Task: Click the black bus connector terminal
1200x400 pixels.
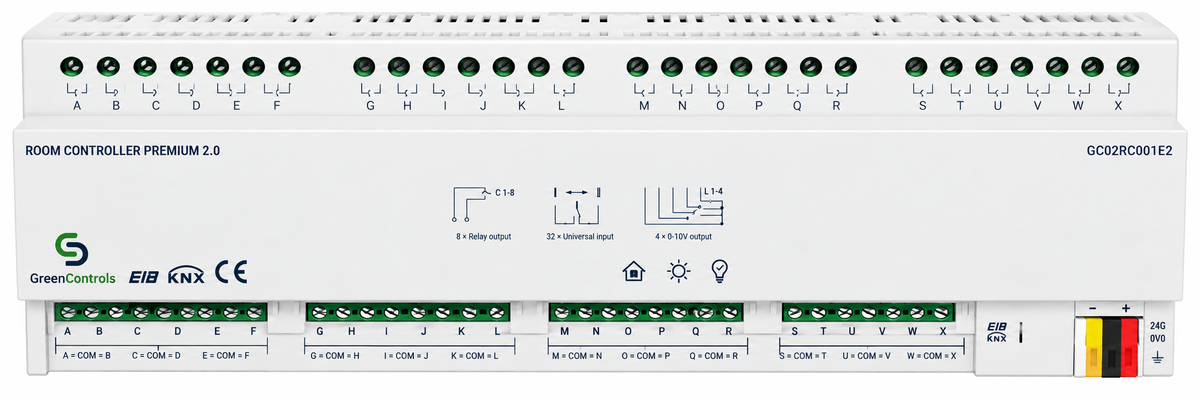Action: [1109, 347]
